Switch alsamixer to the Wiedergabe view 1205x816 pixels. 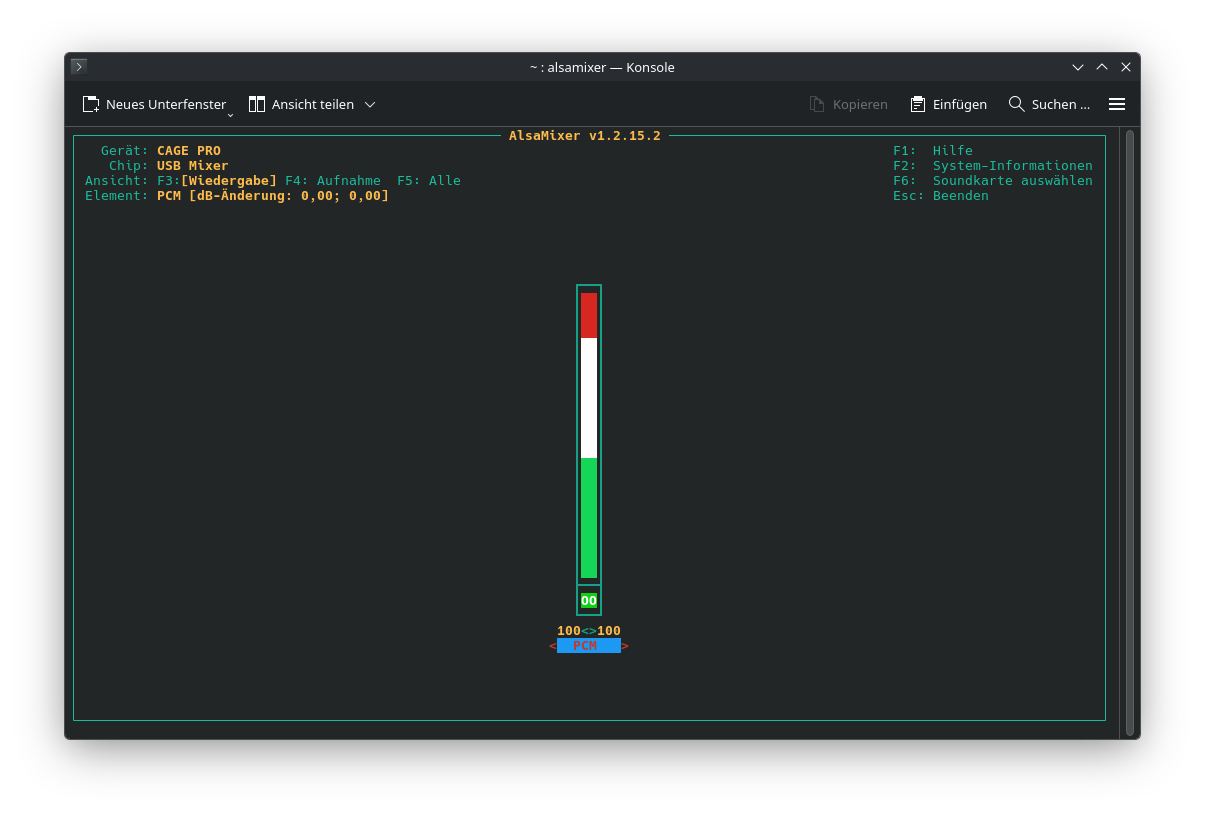(218, 180)
